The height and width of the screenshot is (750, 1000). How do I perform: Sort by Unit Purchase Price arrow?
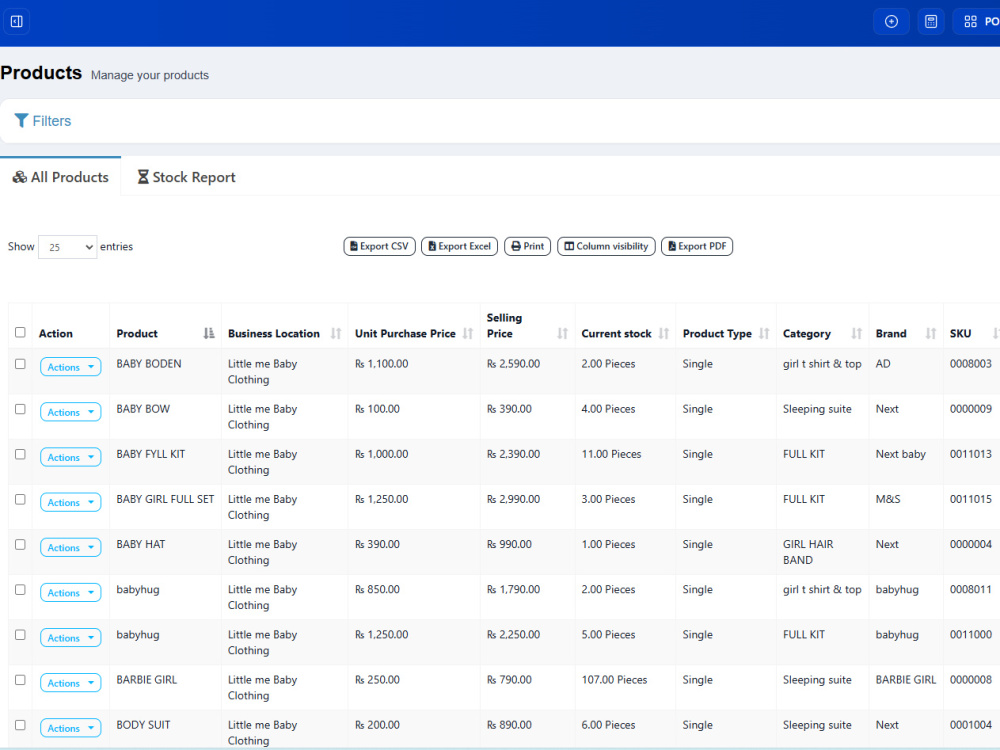468,333
